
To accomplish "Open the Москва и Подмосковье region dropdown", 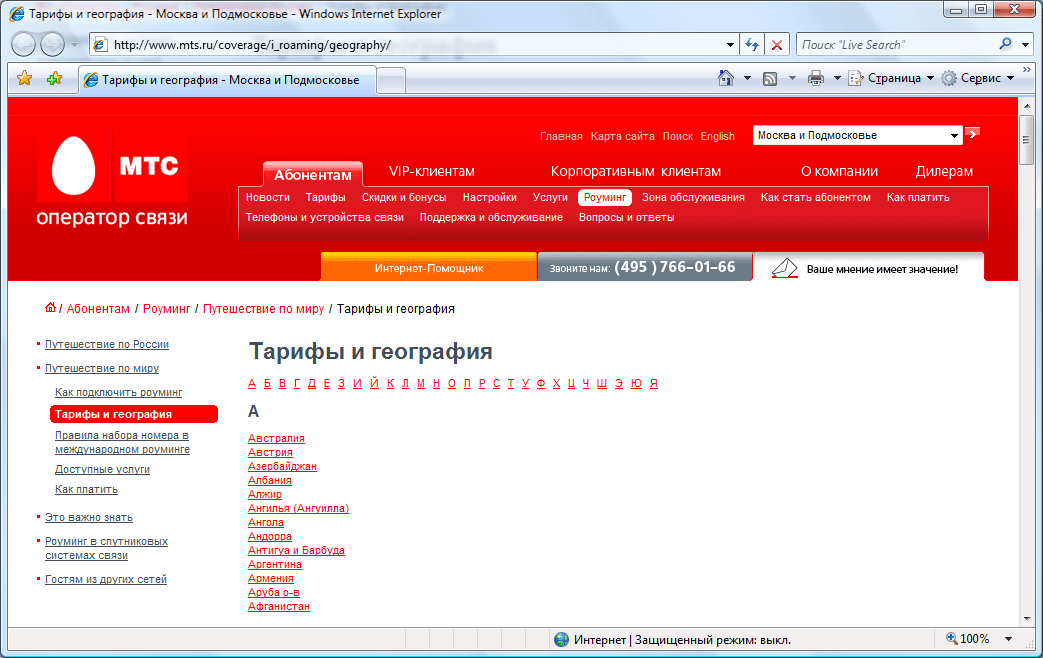I will (954, 136).
